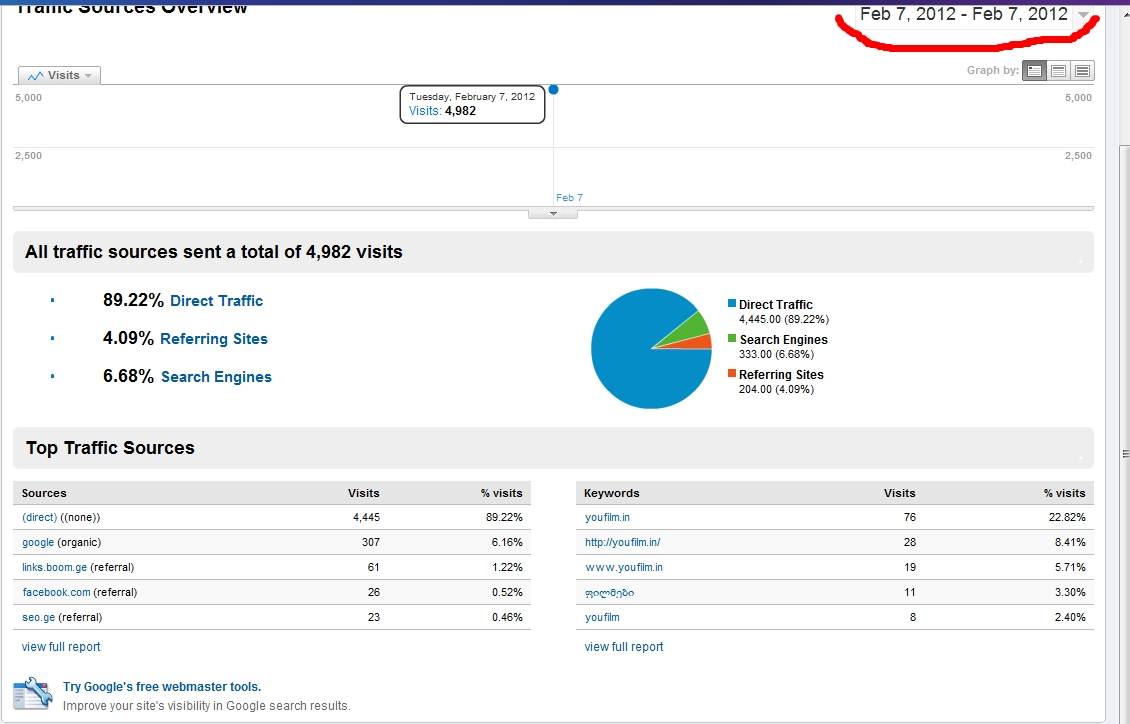Open the date range selector Feb 7, 2012
The width and height of the screenshot is (1130, 724).
click(x=974, y=14)
